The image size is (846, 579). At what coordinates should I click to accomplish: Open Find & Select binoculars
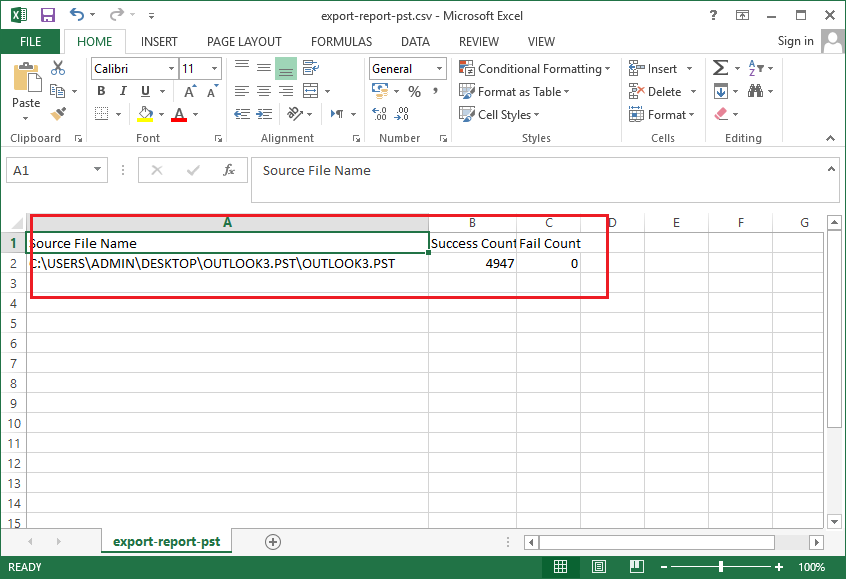point(755,91)
